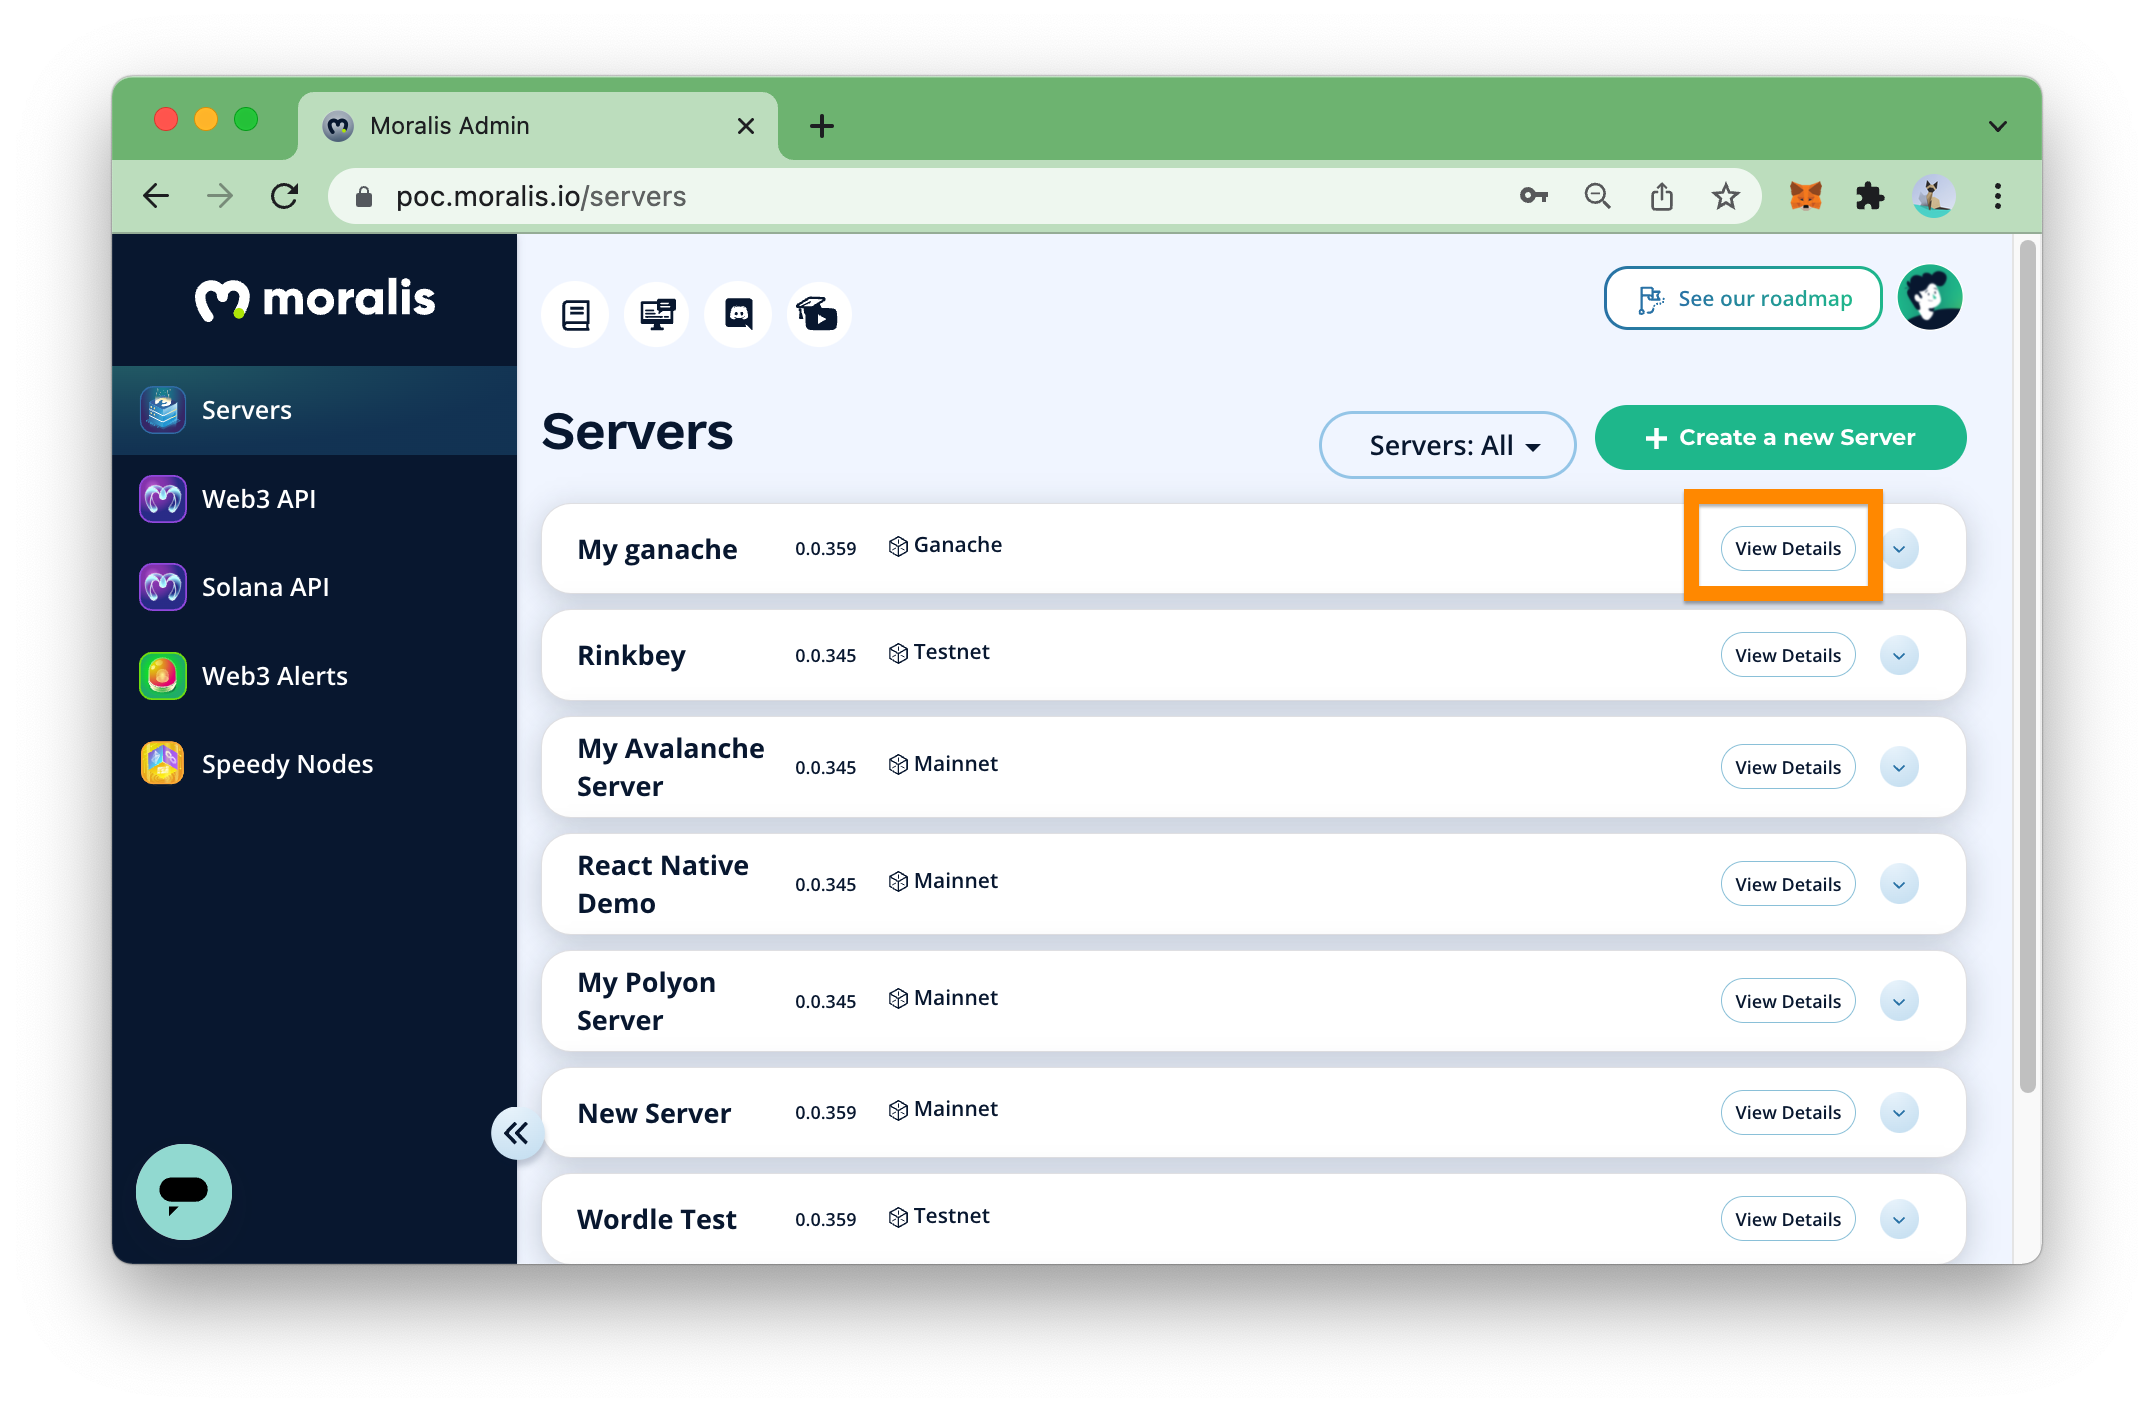Viewport: 2154px width, 1412px height.
Task: Click the Moralis logo in sidebar
Action: tap(315, 299)
